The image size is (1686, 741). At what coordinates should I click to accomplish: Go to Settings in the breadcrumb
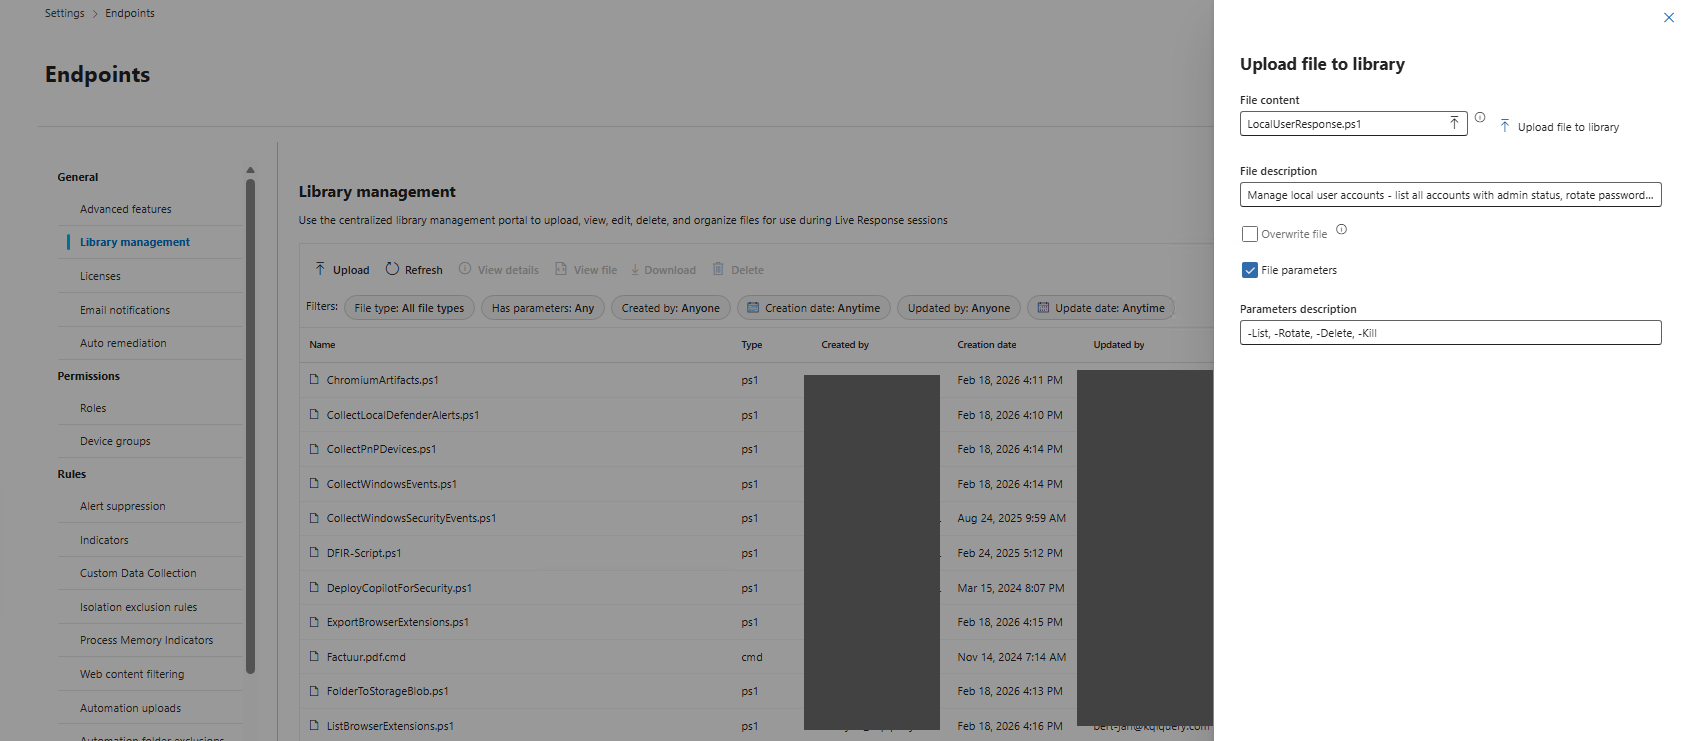pyautogui.click(x=64, y=13)
